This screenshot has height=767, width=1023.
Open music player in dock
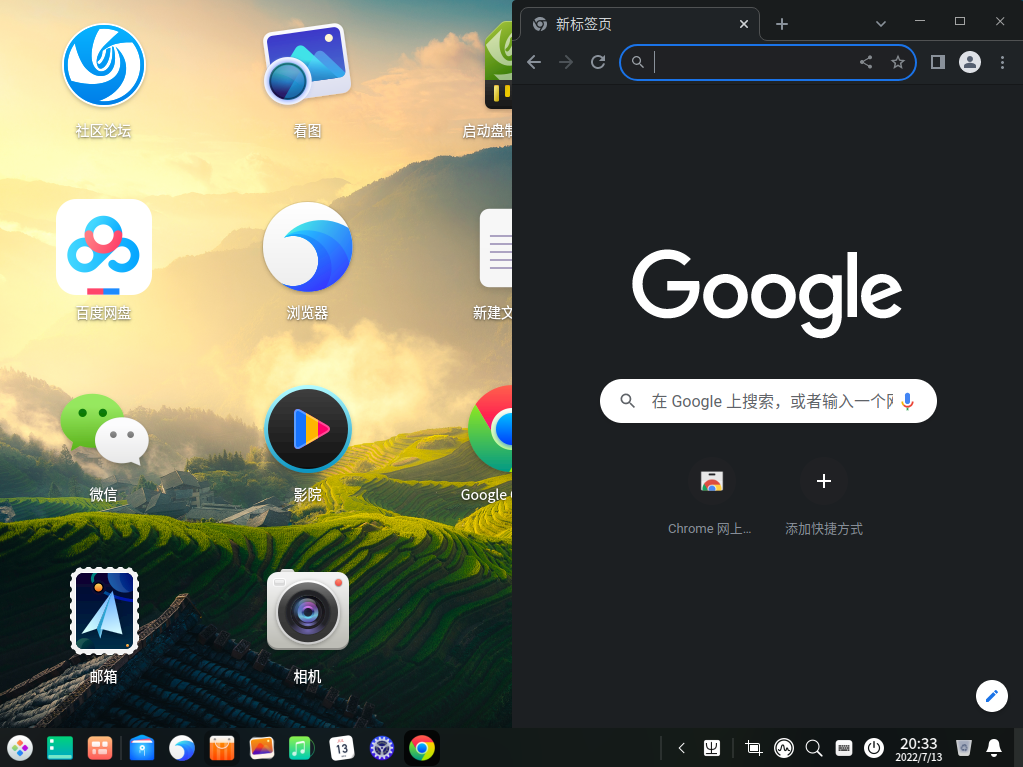[x=301, y=748]
